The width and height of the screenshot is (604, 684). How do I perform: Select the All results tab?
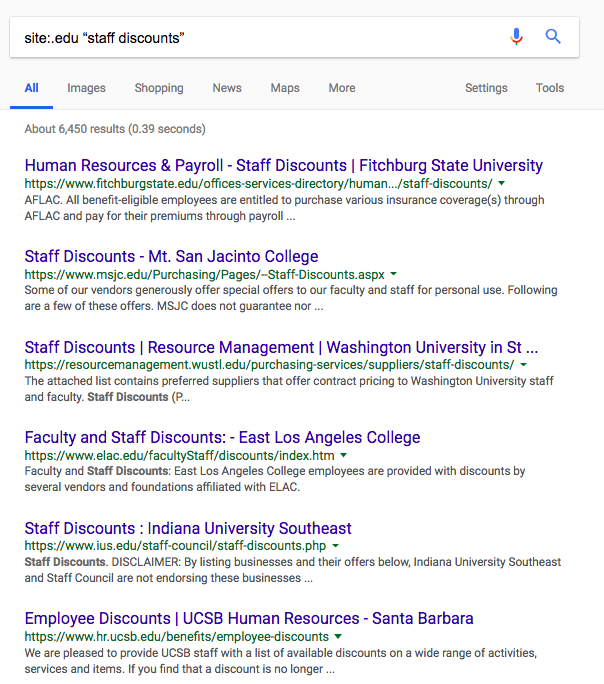click(32, 88)
